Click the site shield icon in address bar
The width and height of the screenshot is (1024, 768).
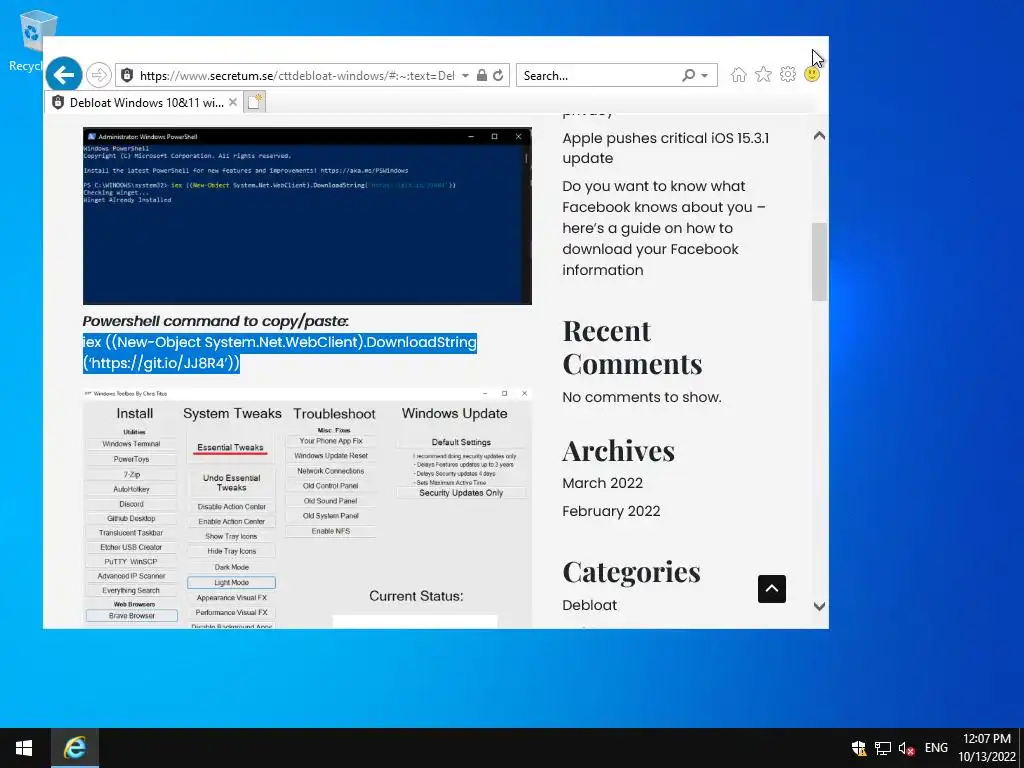click(127, 76)
